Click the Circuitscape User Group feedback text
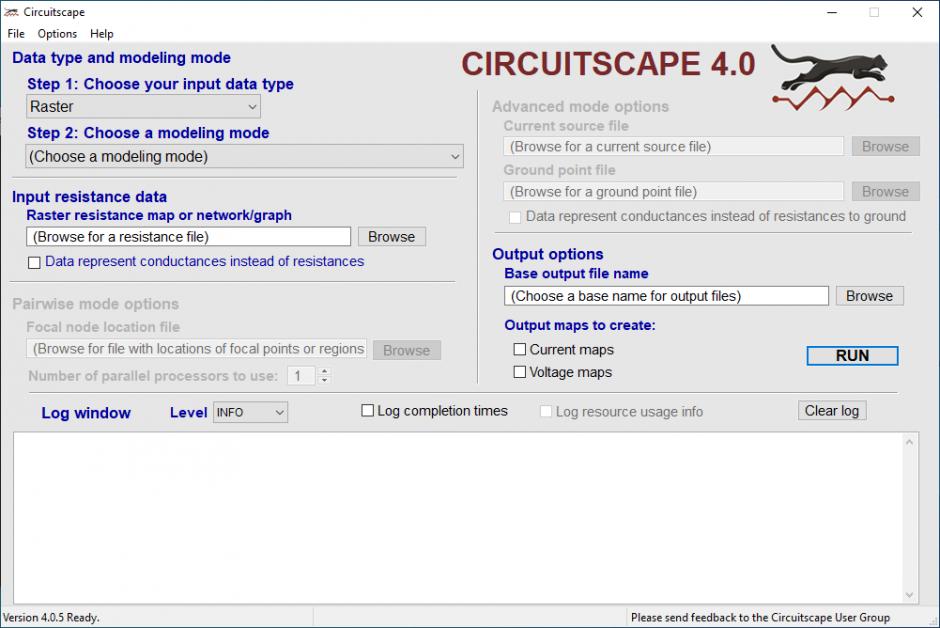This screenshot has height=628, width=940. pyautogui.click(x=760, y=618)
